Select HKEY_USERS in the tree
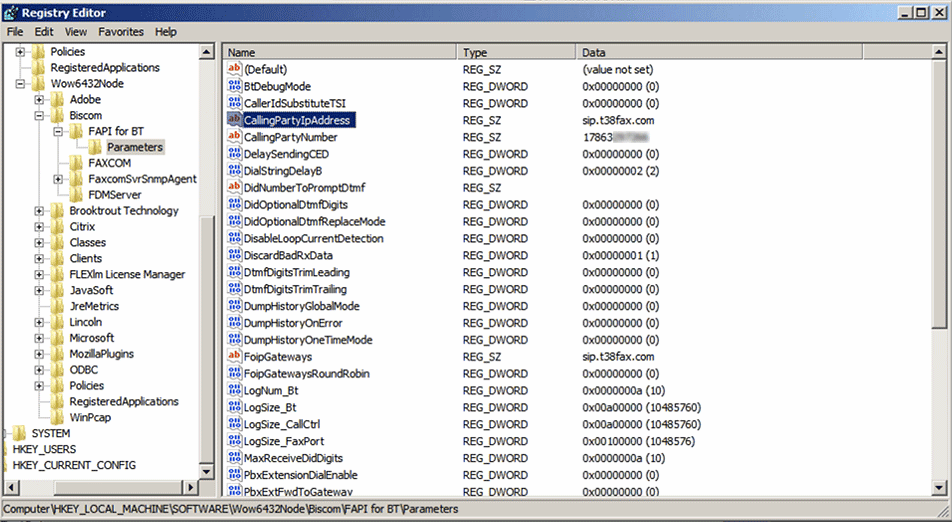Image resolution: width=952 pixels, height=522 pixels. 44,449
